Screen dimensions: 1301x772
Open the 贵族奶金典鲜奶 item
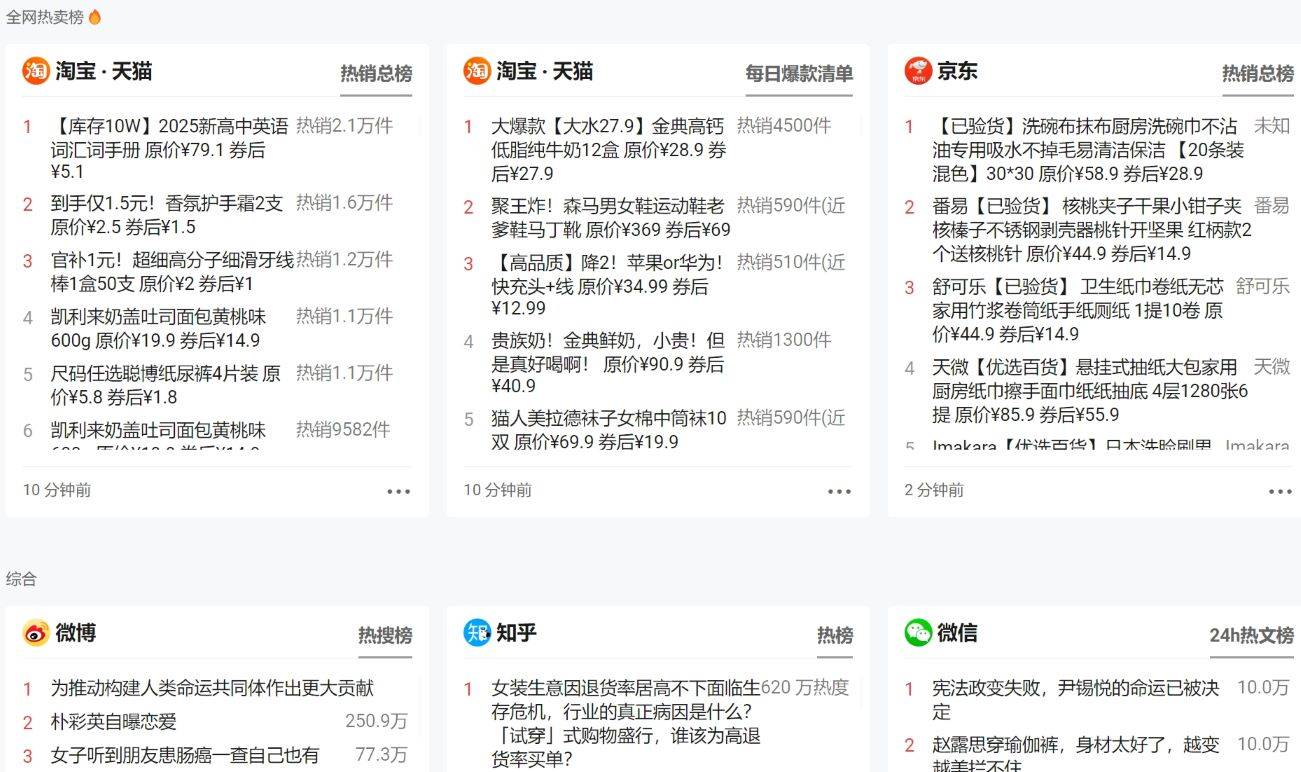(609, 363)
